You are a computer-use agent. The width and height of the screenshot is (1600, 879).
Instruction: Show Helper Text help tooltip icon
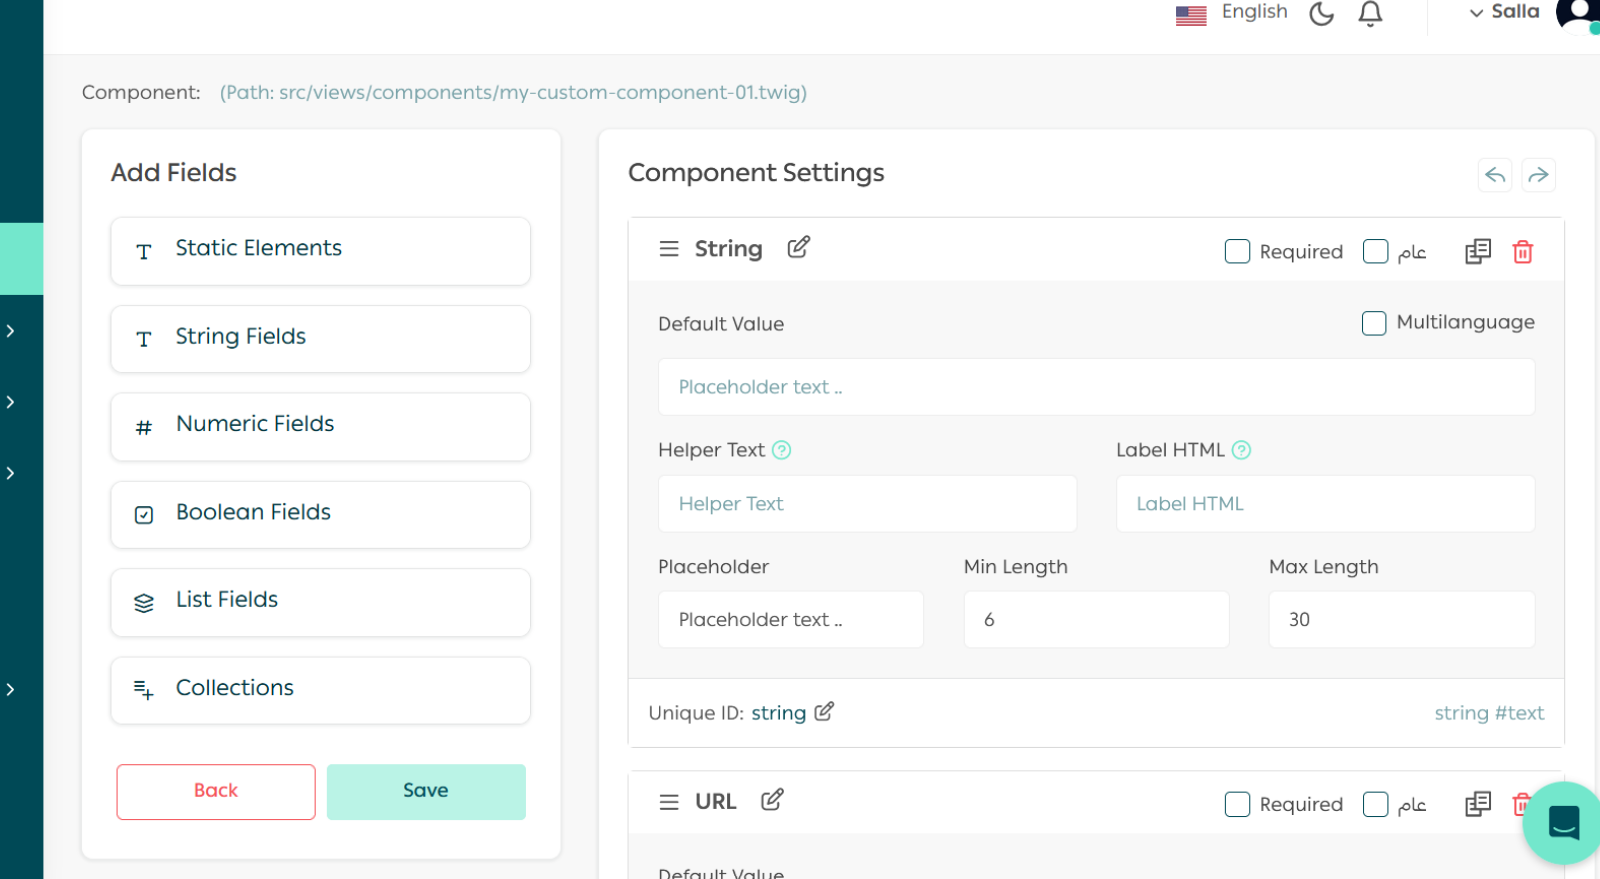(782, 450)
